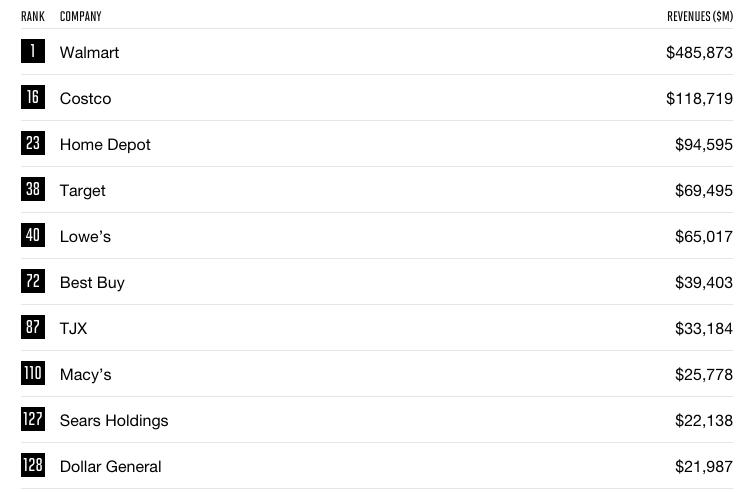Click the TJX company name
This screenshot has width=740, height=492.
(x=74, y=328)
